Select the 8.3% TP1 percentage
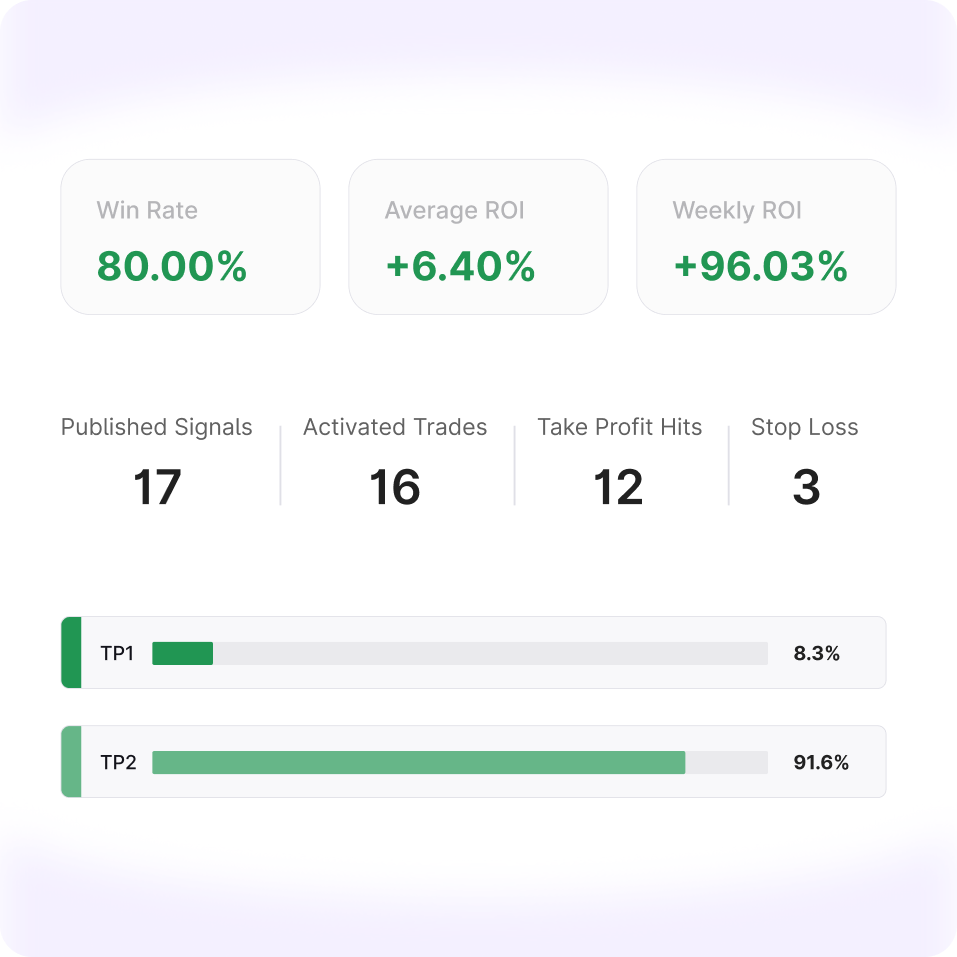957x957 pixels. pos(816,654)
